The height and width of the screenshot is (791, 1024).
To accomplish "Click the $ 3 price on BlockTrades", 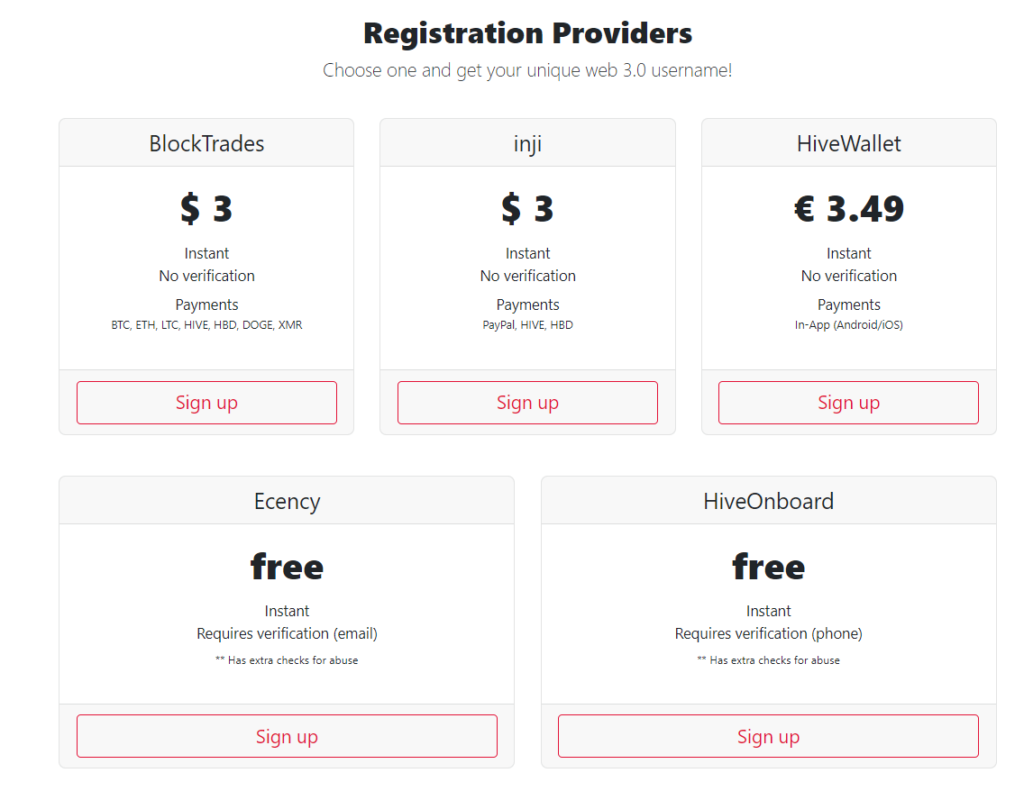I will 206,208.
